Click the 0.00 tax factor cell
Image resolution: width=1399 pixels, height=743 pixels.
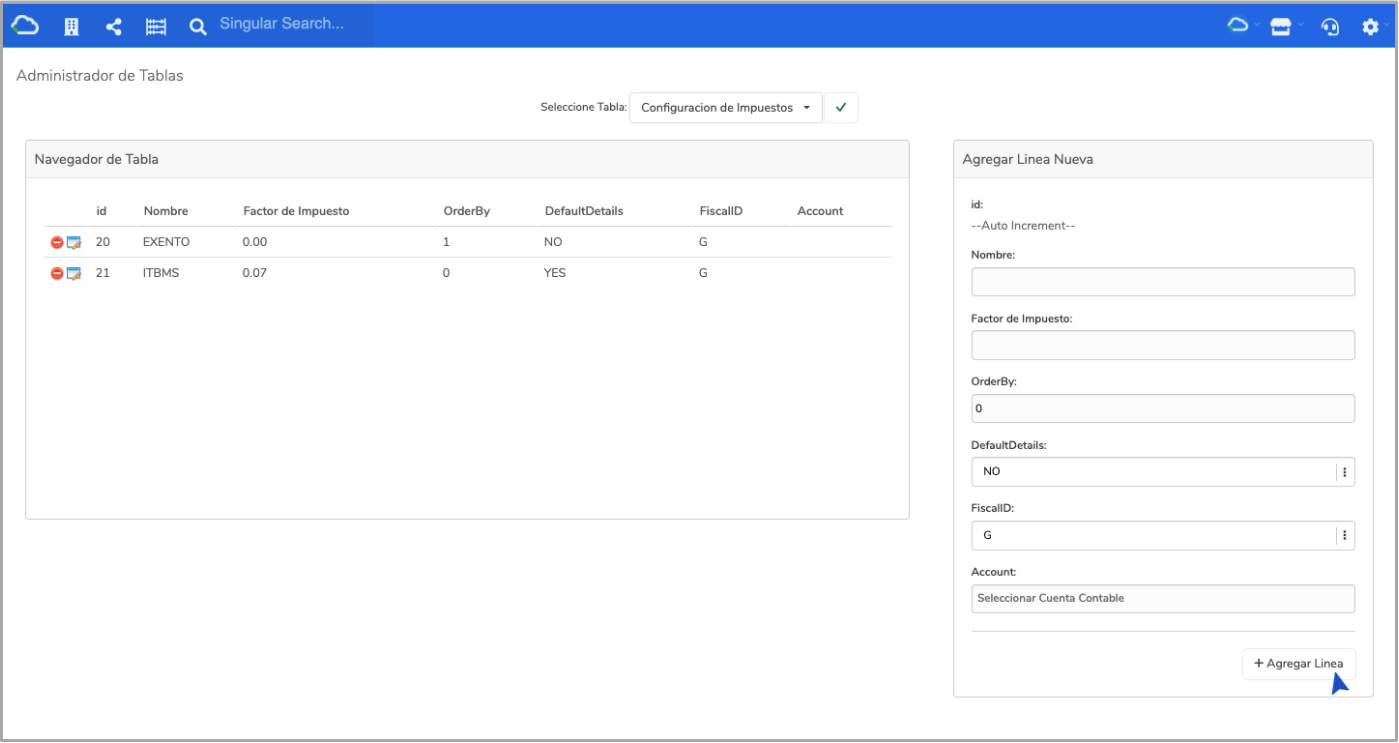click(x=255, y=242)
